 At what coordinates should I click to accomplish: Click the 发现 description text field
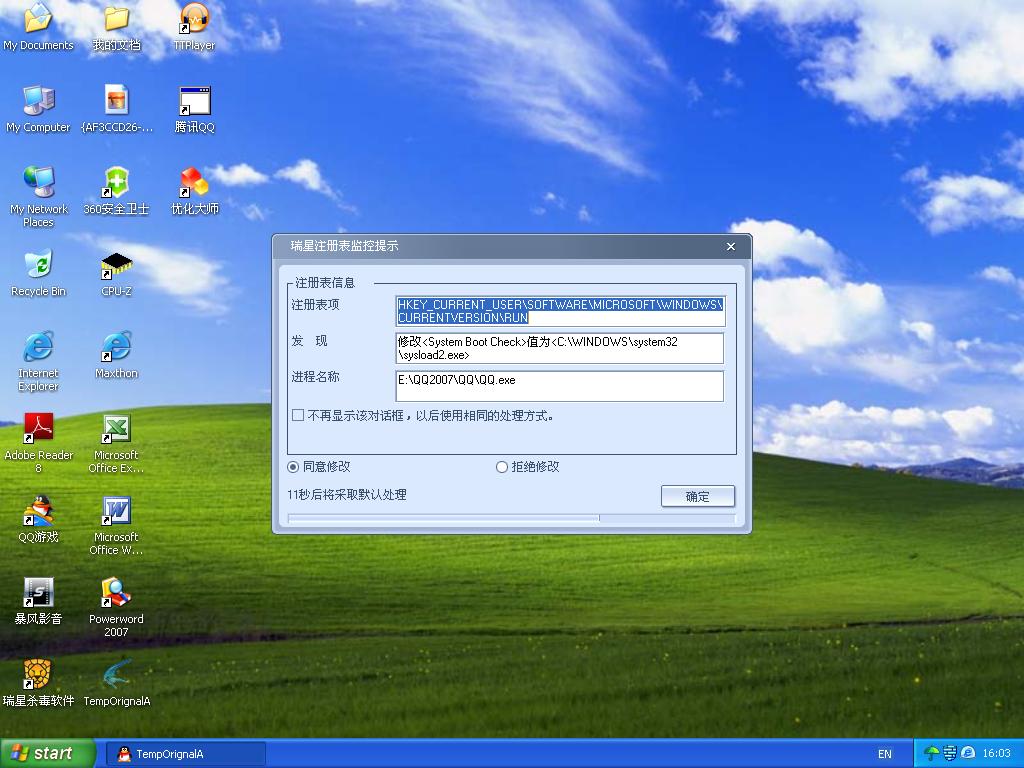coord(560,348)
